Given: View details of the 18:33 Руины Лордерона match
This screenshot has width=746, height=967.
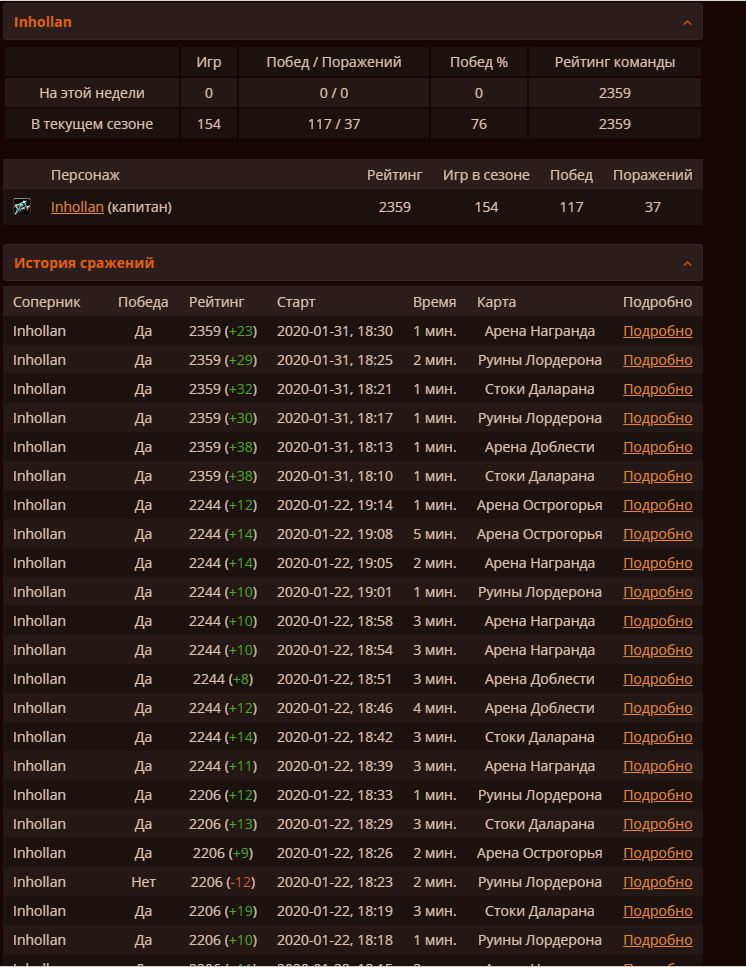Looking at the screenshot, I should [657, 795].
